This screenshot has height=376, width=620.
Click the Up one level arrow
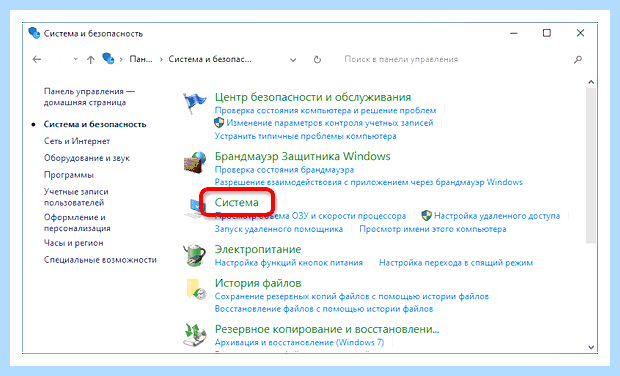click(91, 60)
